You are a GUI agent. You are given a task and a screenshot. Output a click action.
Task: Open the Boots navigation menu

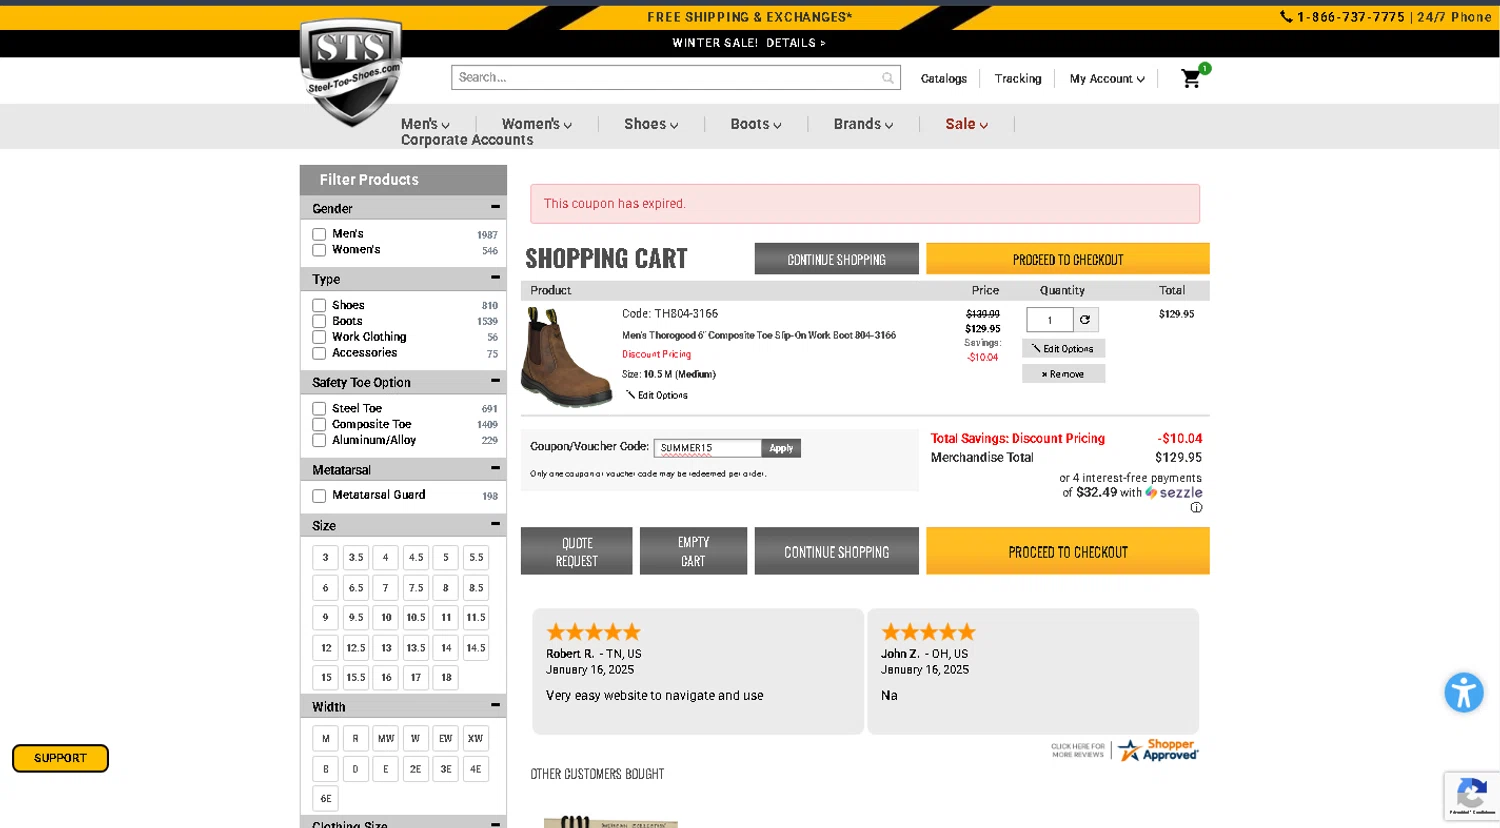point(756,124)
